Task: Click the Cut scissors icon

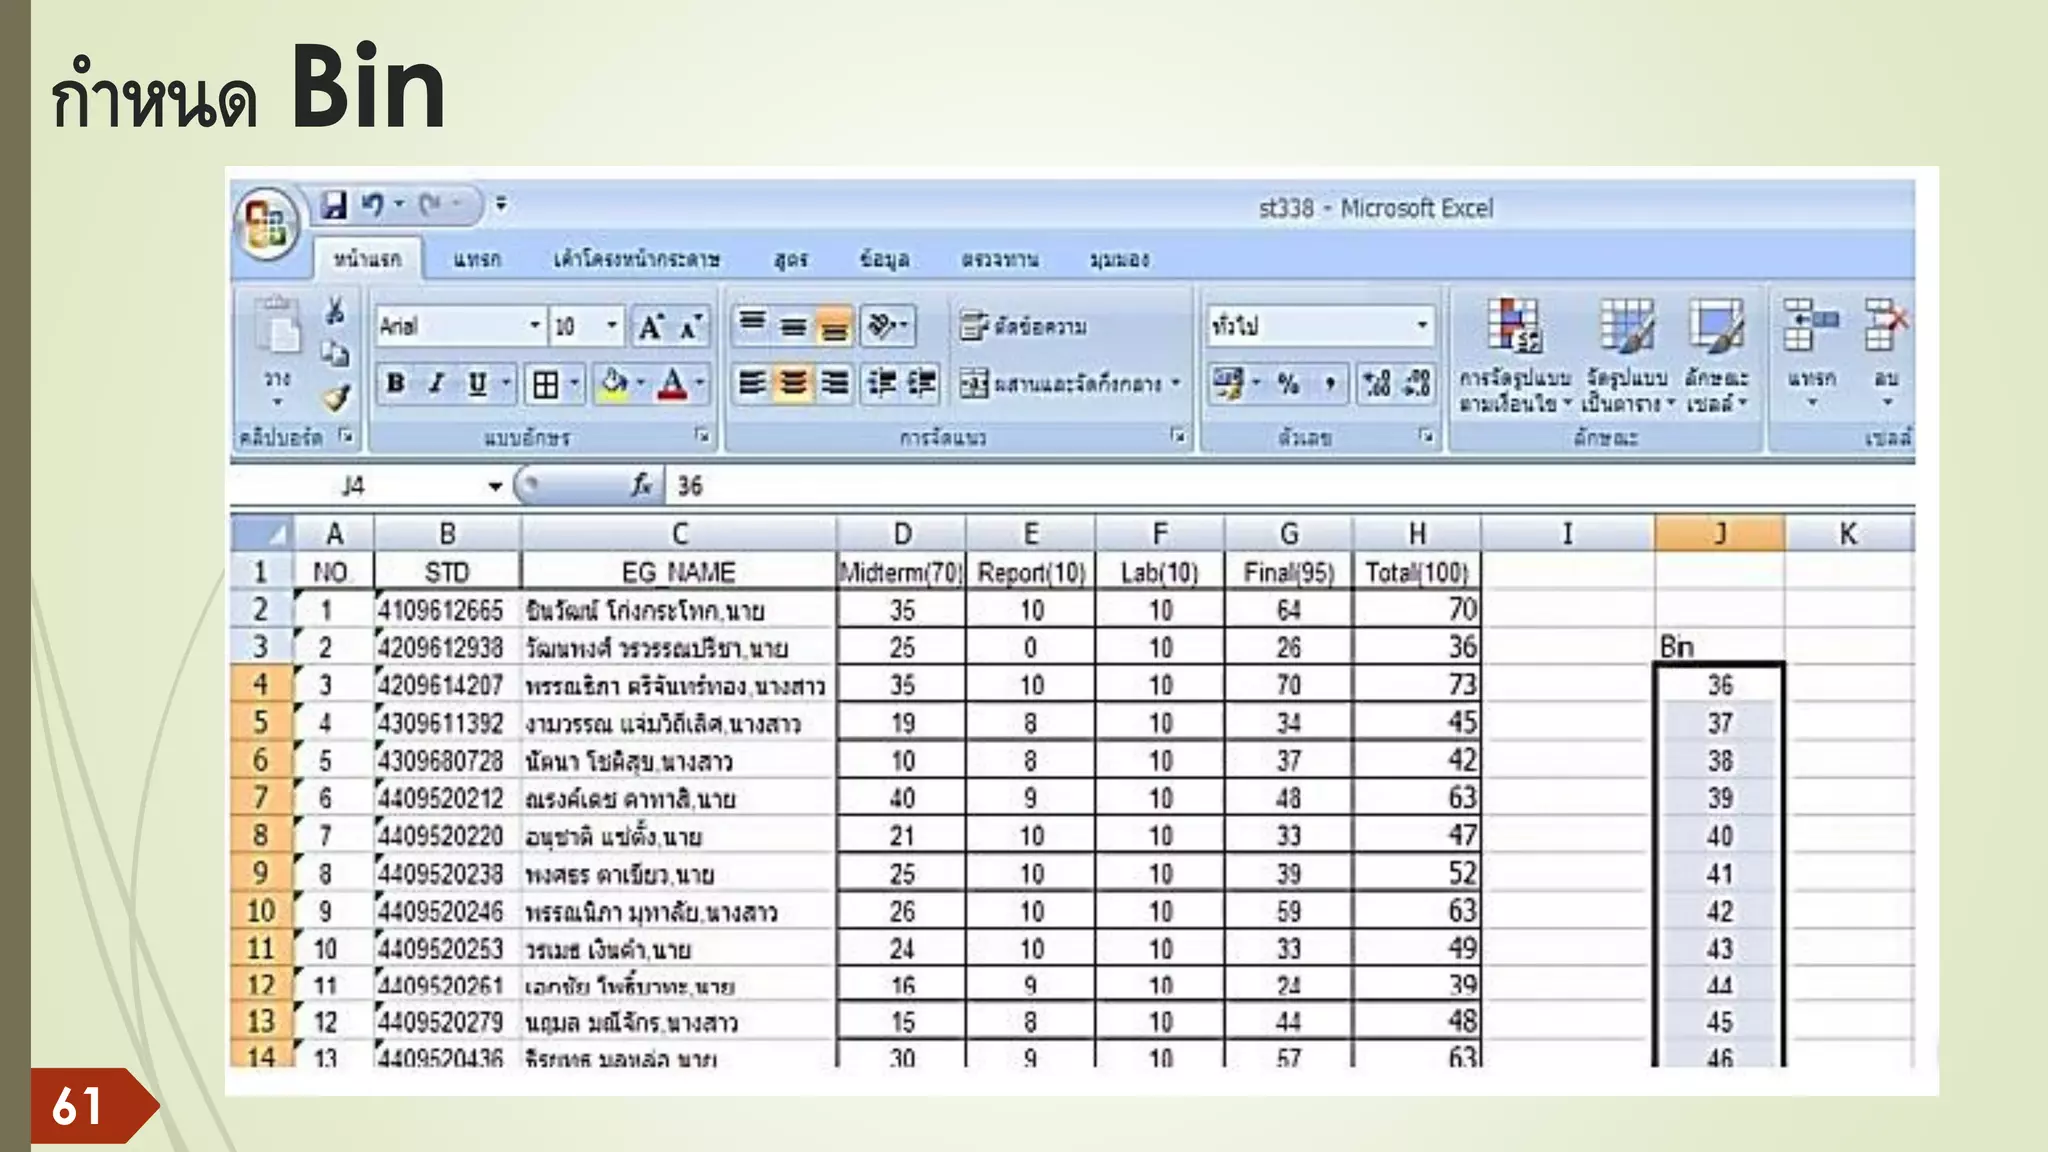Action: tap(335, 311)
